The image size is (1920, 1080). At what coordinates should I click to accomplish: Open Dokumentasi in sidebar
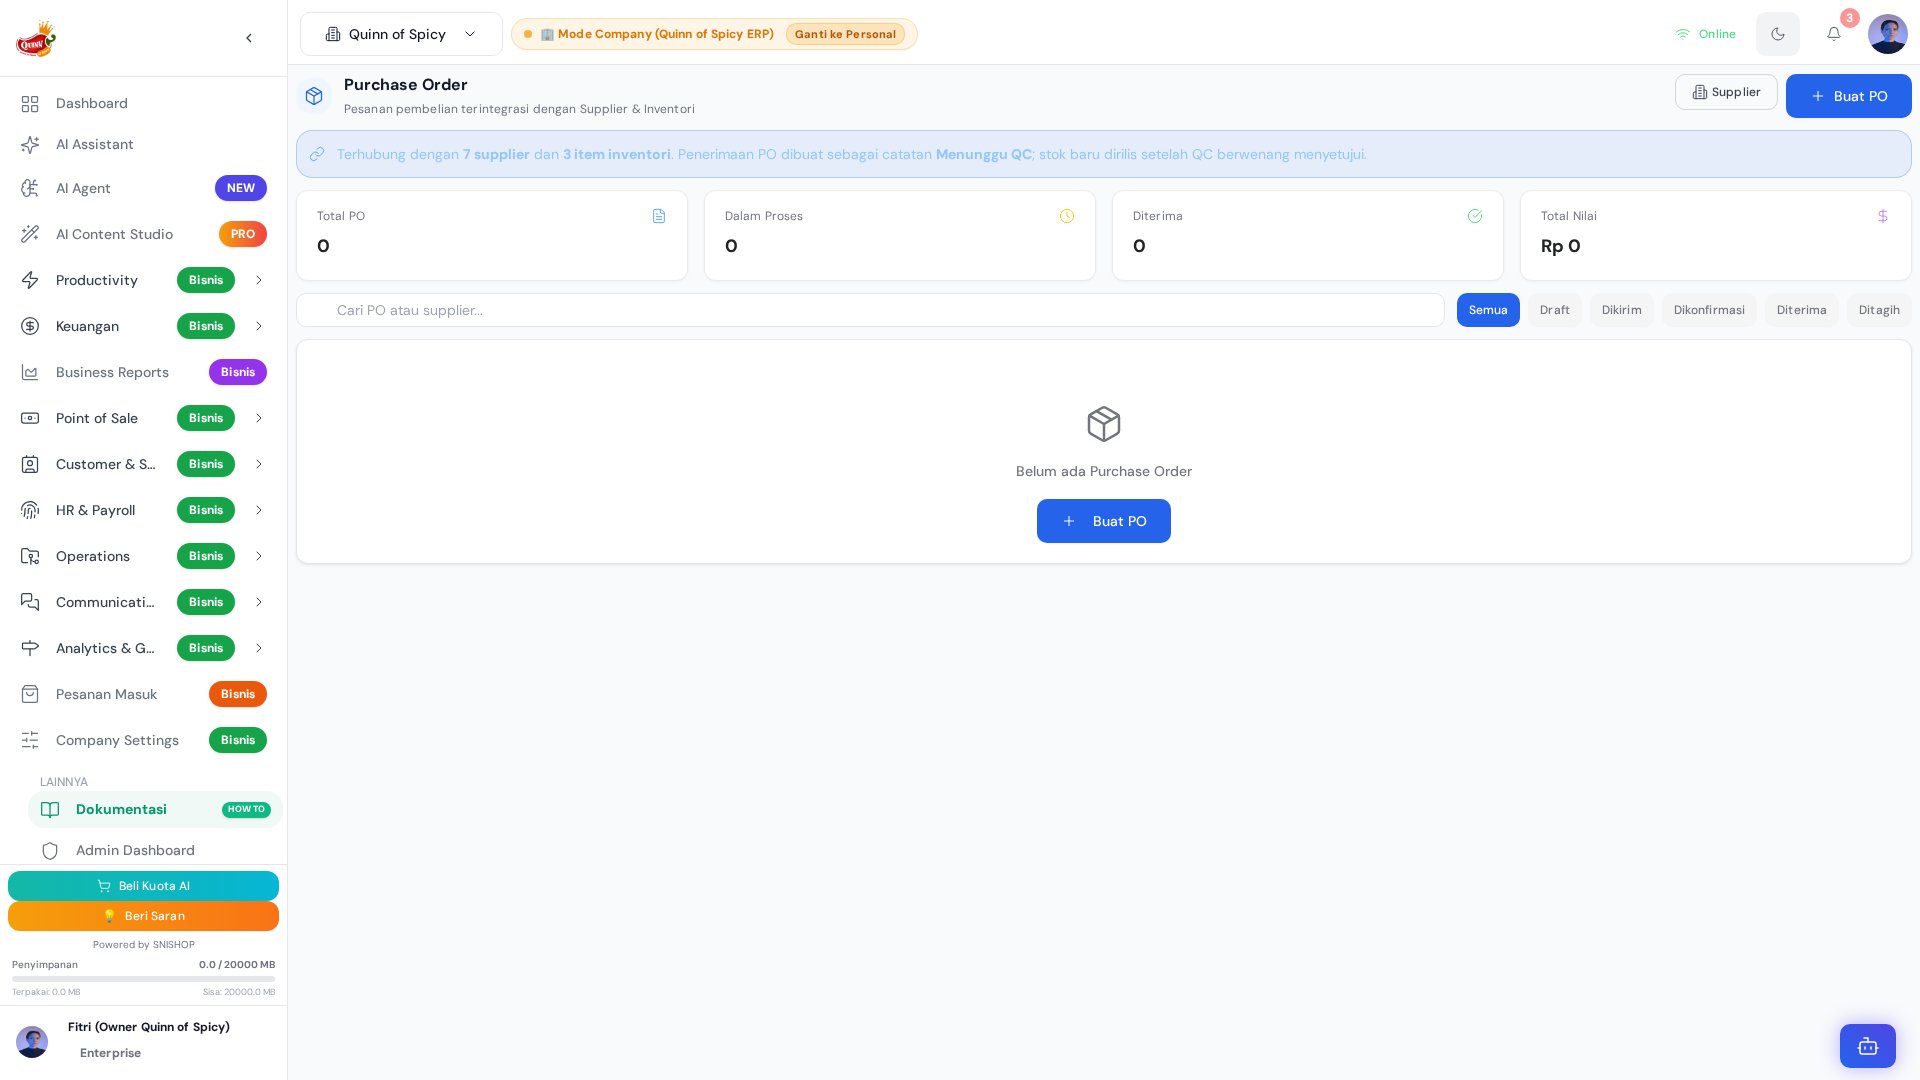pos(155,810)
